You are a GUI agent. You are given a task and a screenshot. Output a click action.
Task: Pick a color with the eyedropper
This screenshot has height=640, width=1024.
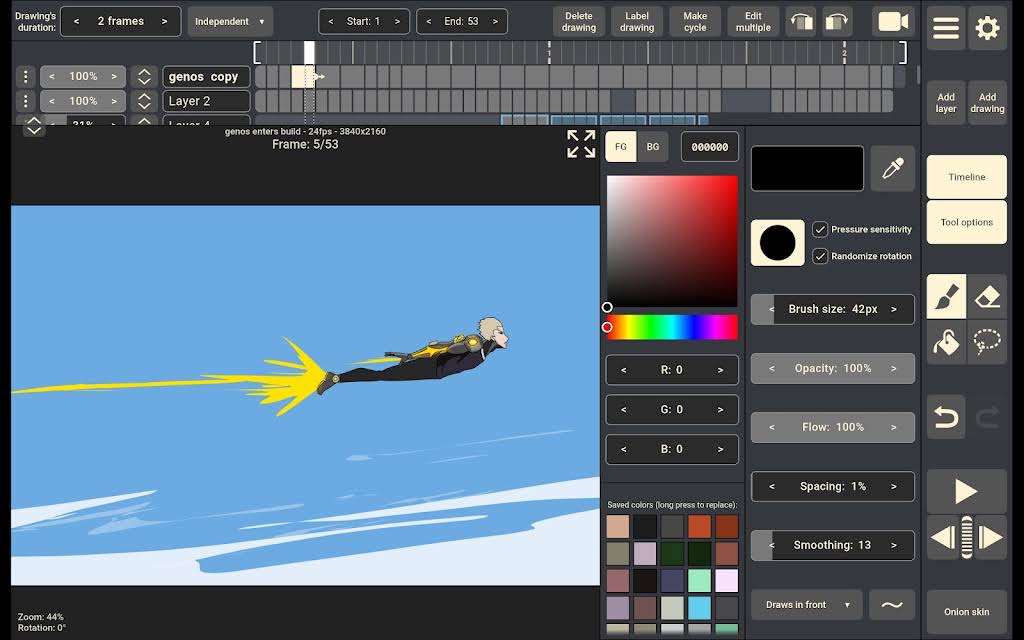click(893, 168)
